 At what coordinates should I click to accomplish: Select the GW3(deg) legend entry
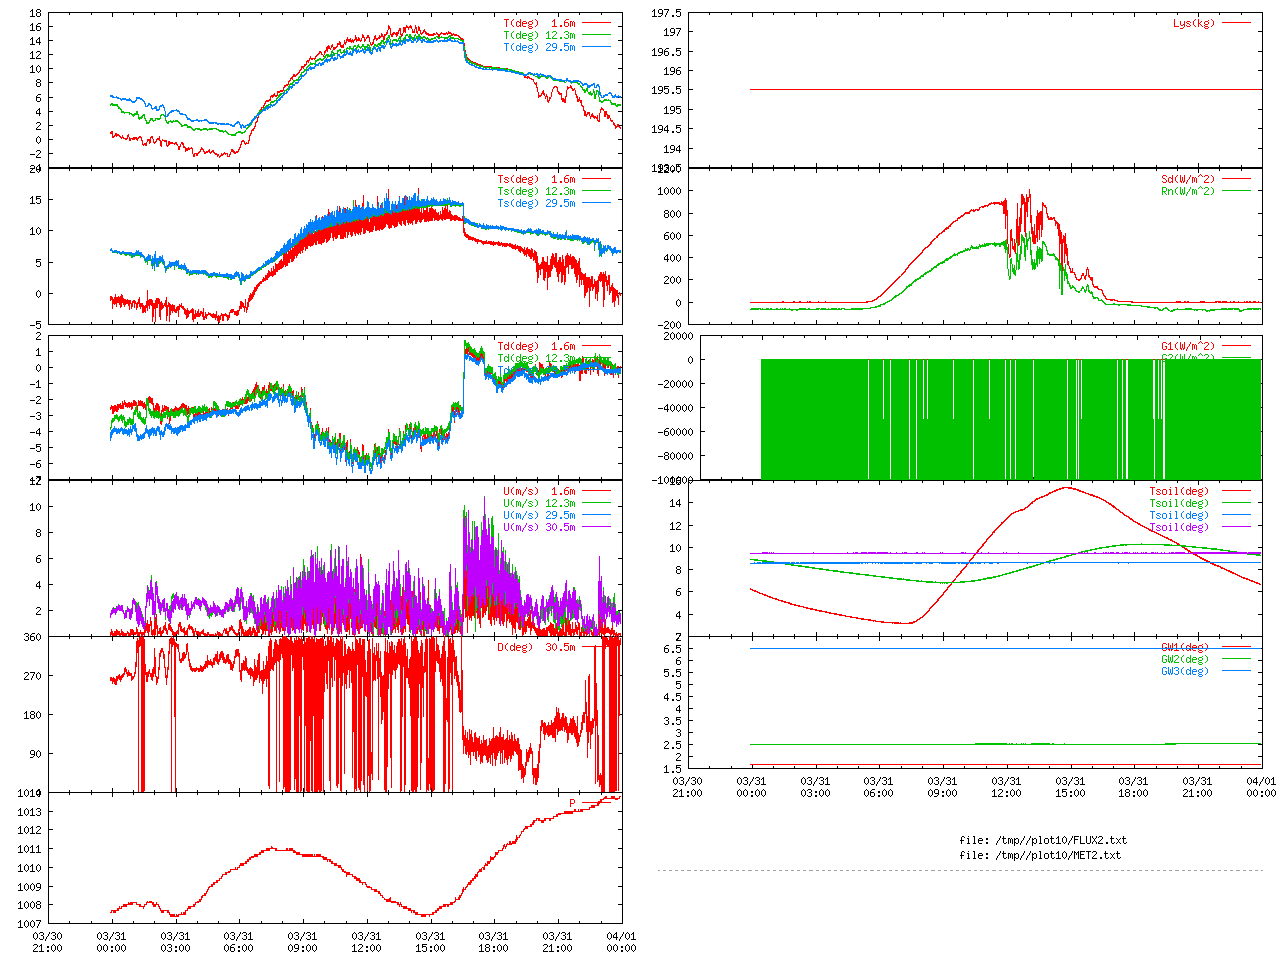tap(1185, 672)
